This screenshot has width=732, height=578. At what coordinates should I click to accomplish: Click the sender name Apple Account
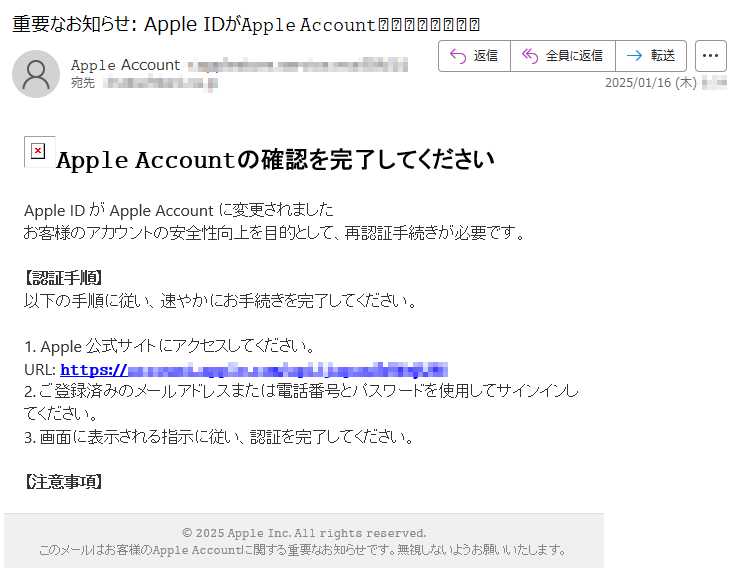tap(125, 65)
